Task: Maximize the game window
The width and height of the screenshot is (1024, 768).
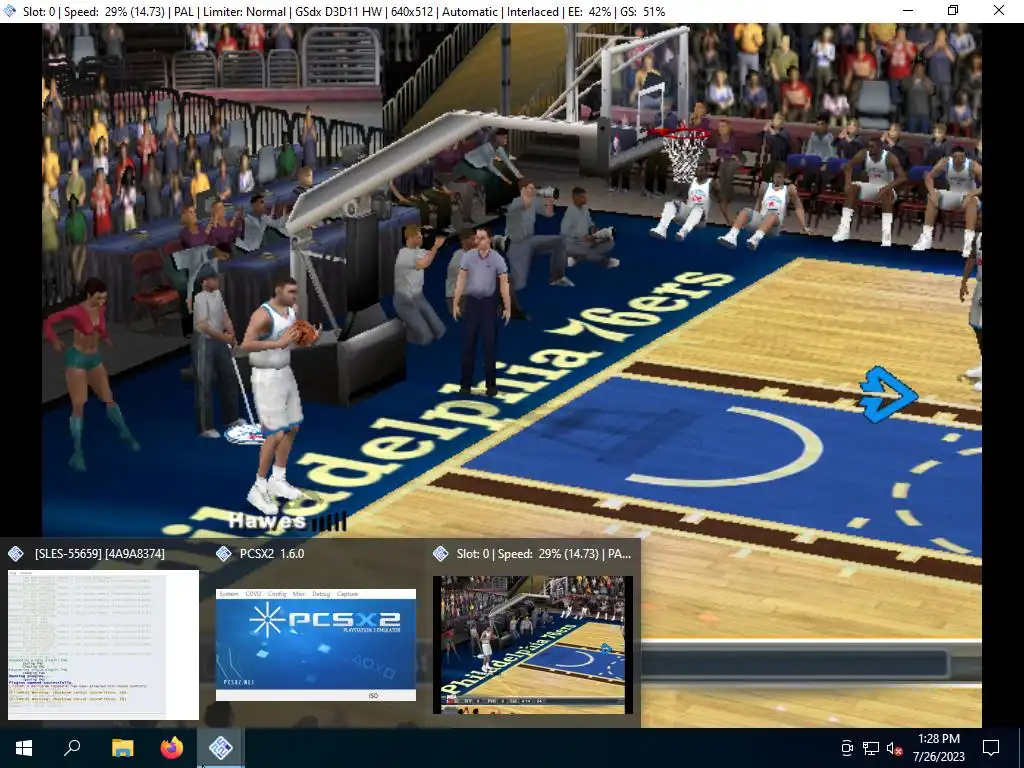Action: point(953,10)
